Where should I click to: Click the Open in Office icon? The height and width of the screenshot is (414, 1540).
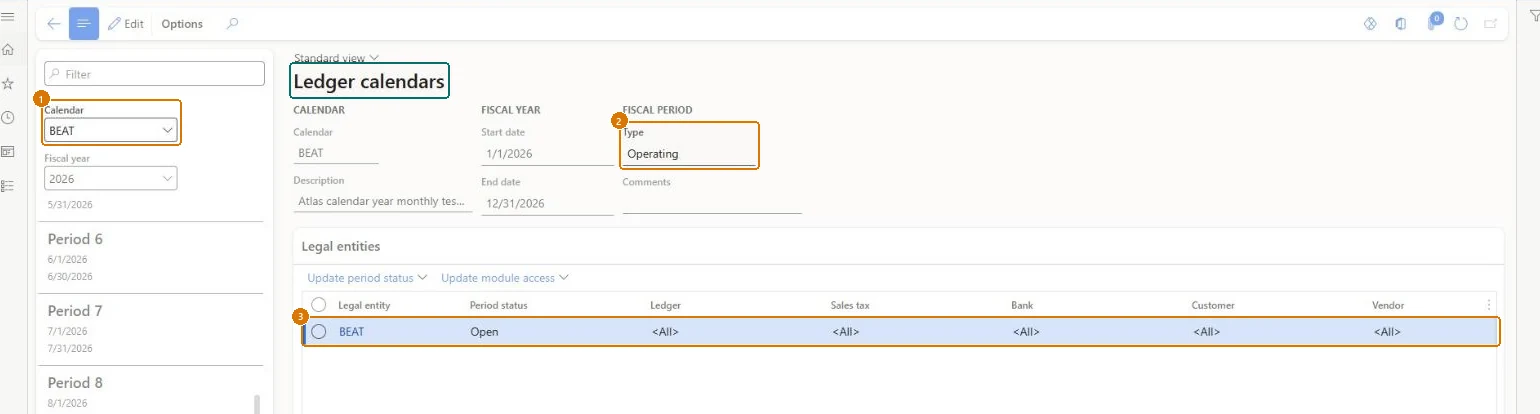(1401, 24)
